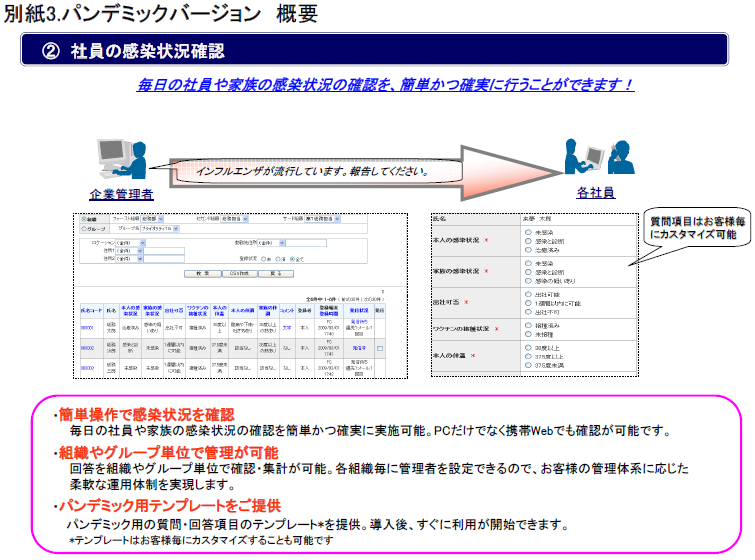Image resolution: width=755 pixels, height=560 pixels.
Task: Select 済 for 登録状況
Action: [x=278, y=259]
